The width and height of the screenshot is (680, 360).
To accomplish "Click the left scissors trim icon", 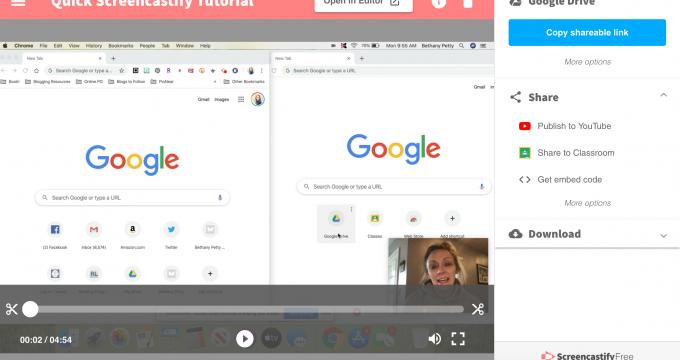I will (12, 309).
